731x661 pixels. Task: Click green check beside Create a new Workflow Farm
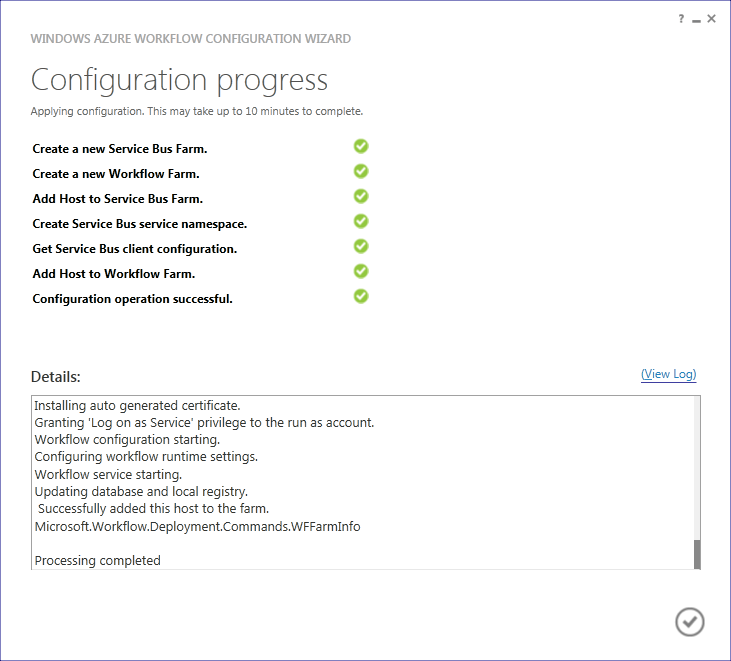(361, 171)
